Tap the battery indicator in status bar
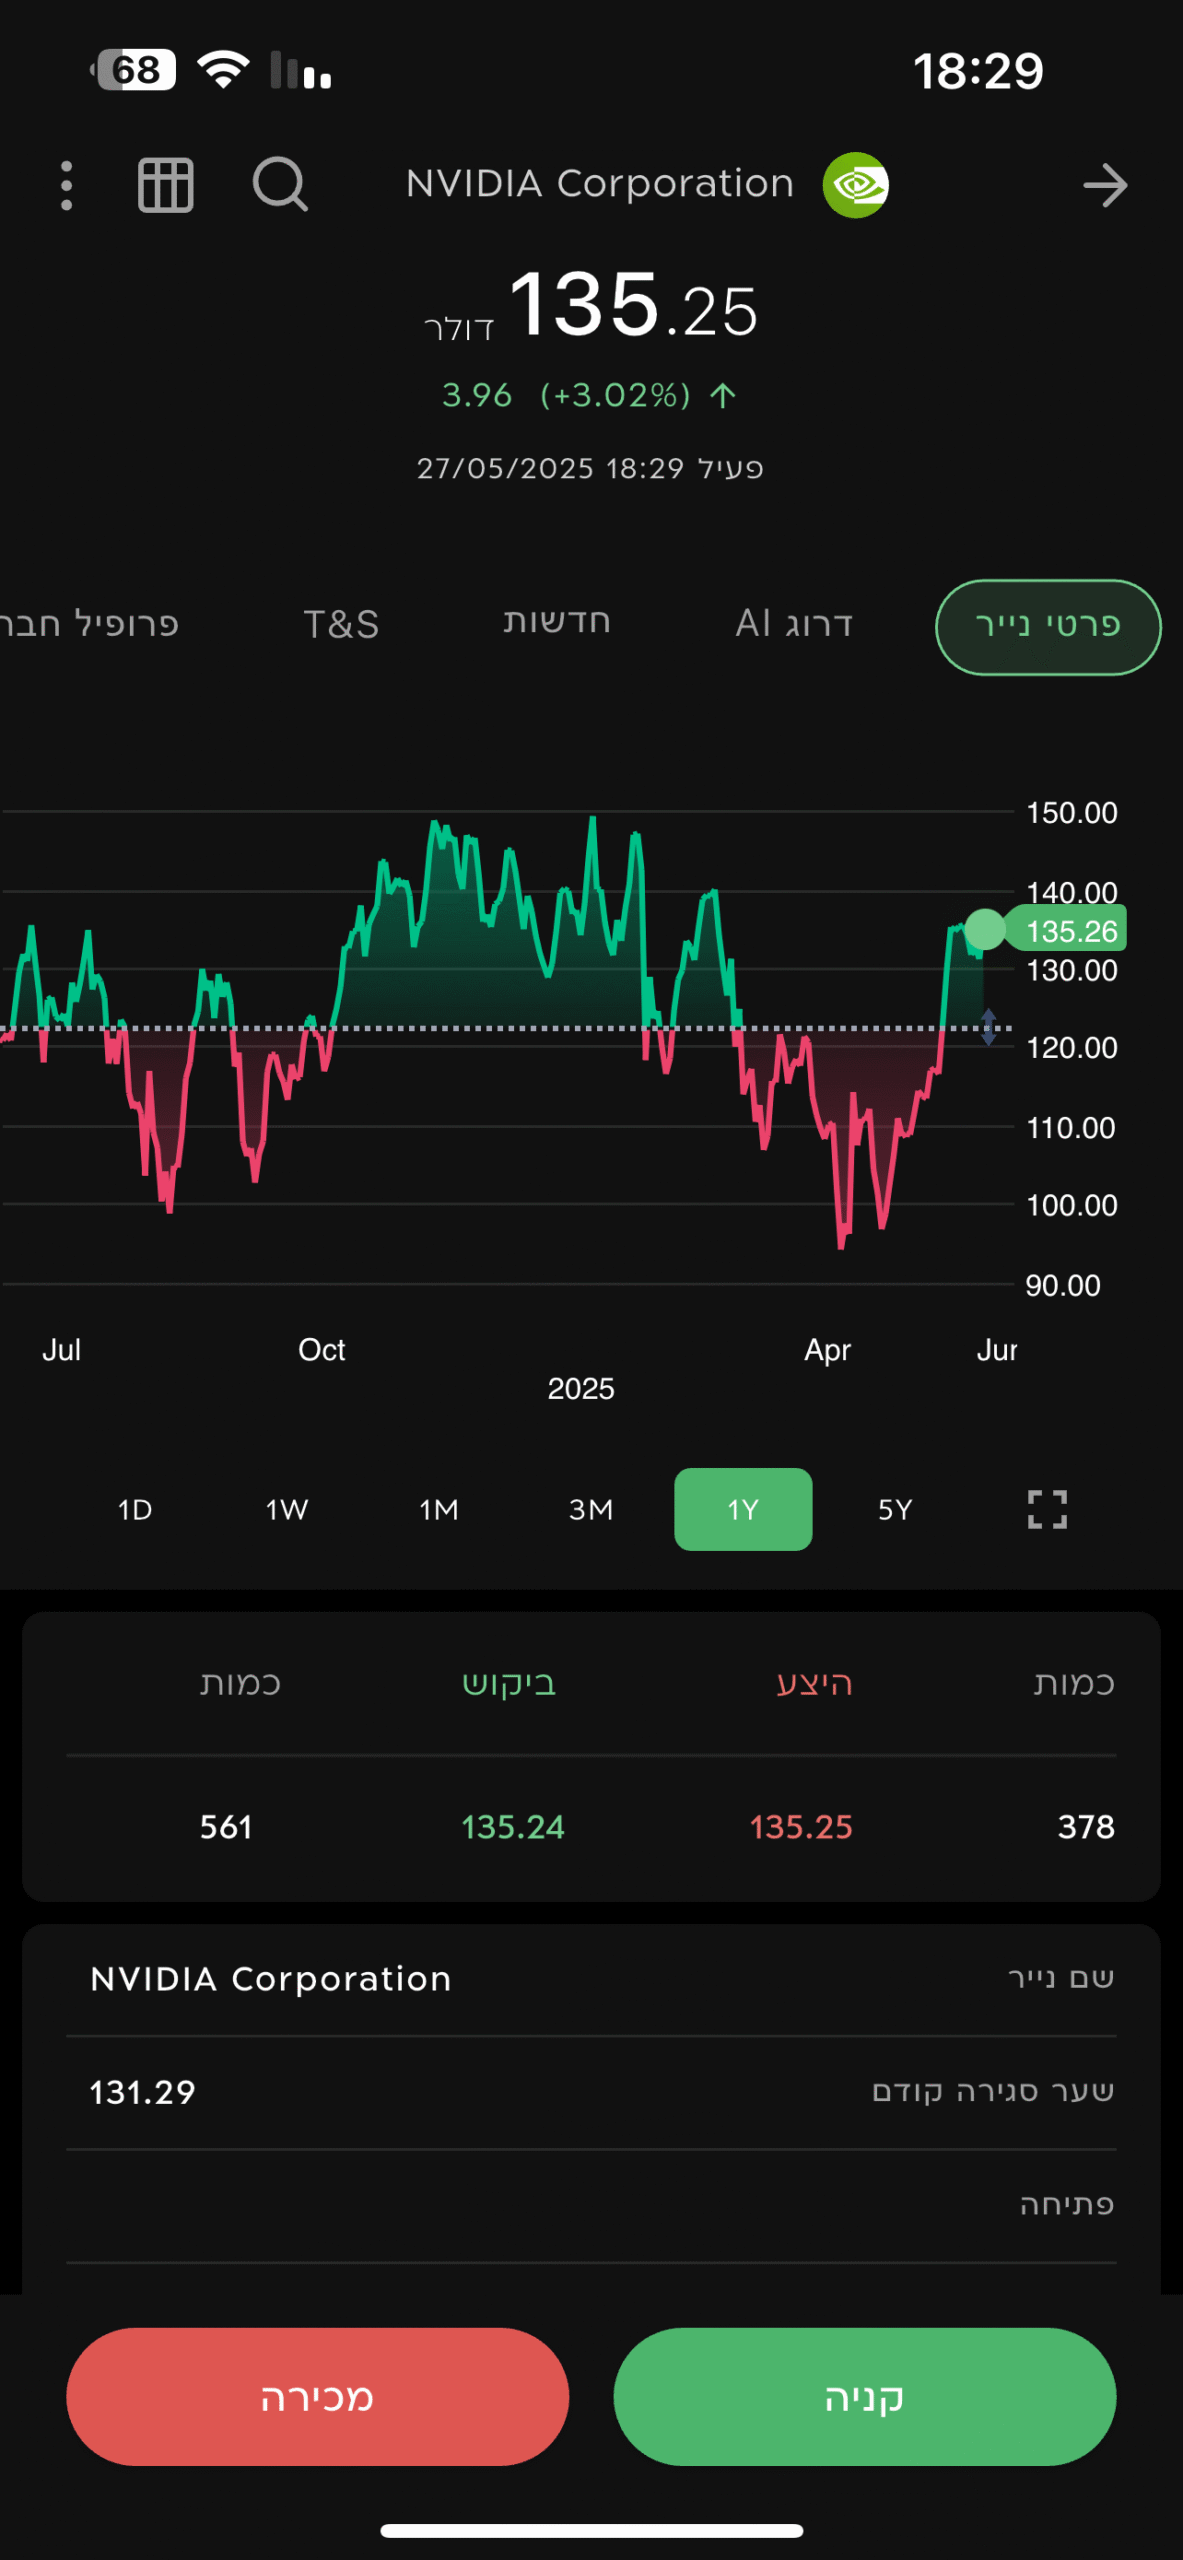Viewport: 1183px width, 2560px height. tap(133, 70)
